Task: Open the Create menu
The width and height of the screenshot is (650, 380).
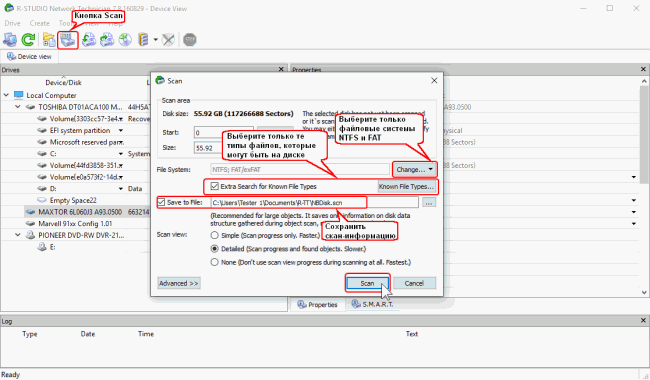Action: click(x=39, y=23)
